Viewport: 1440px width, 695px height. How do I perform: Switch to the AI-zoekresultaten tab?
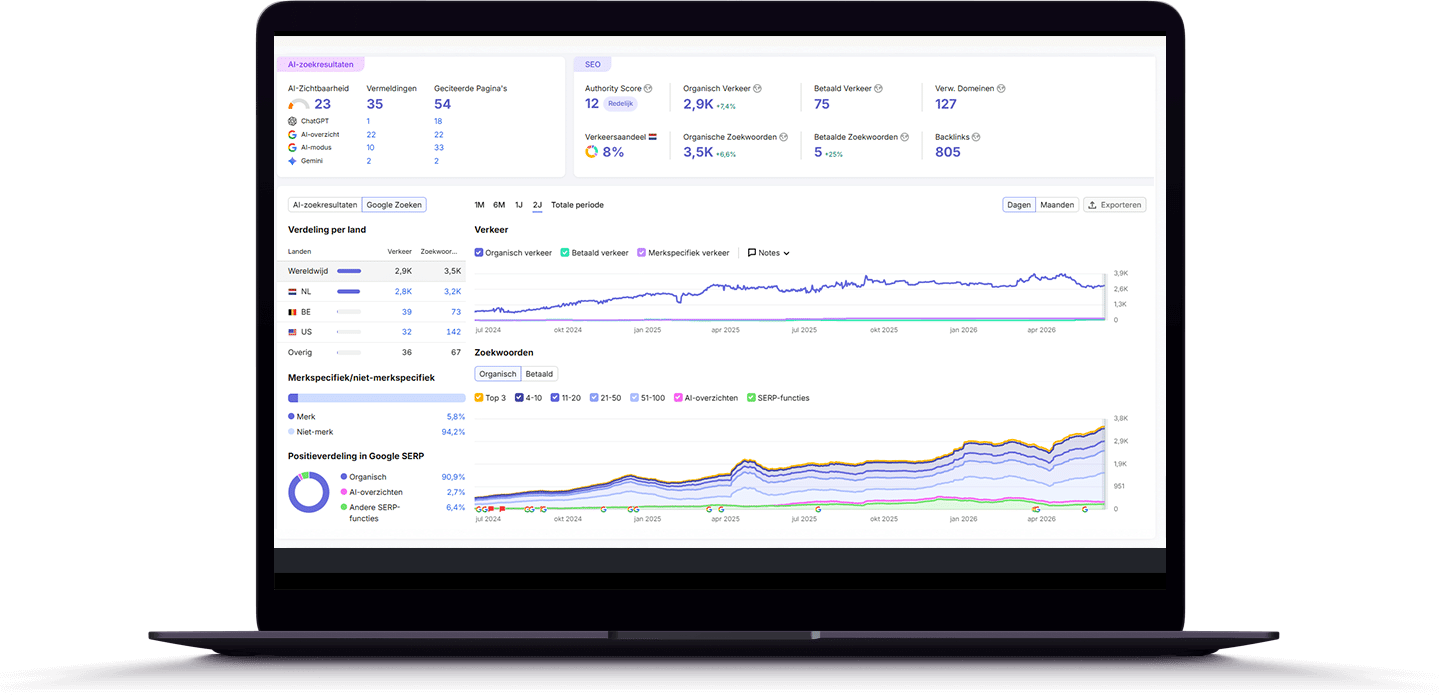click(x=324, y=205)
